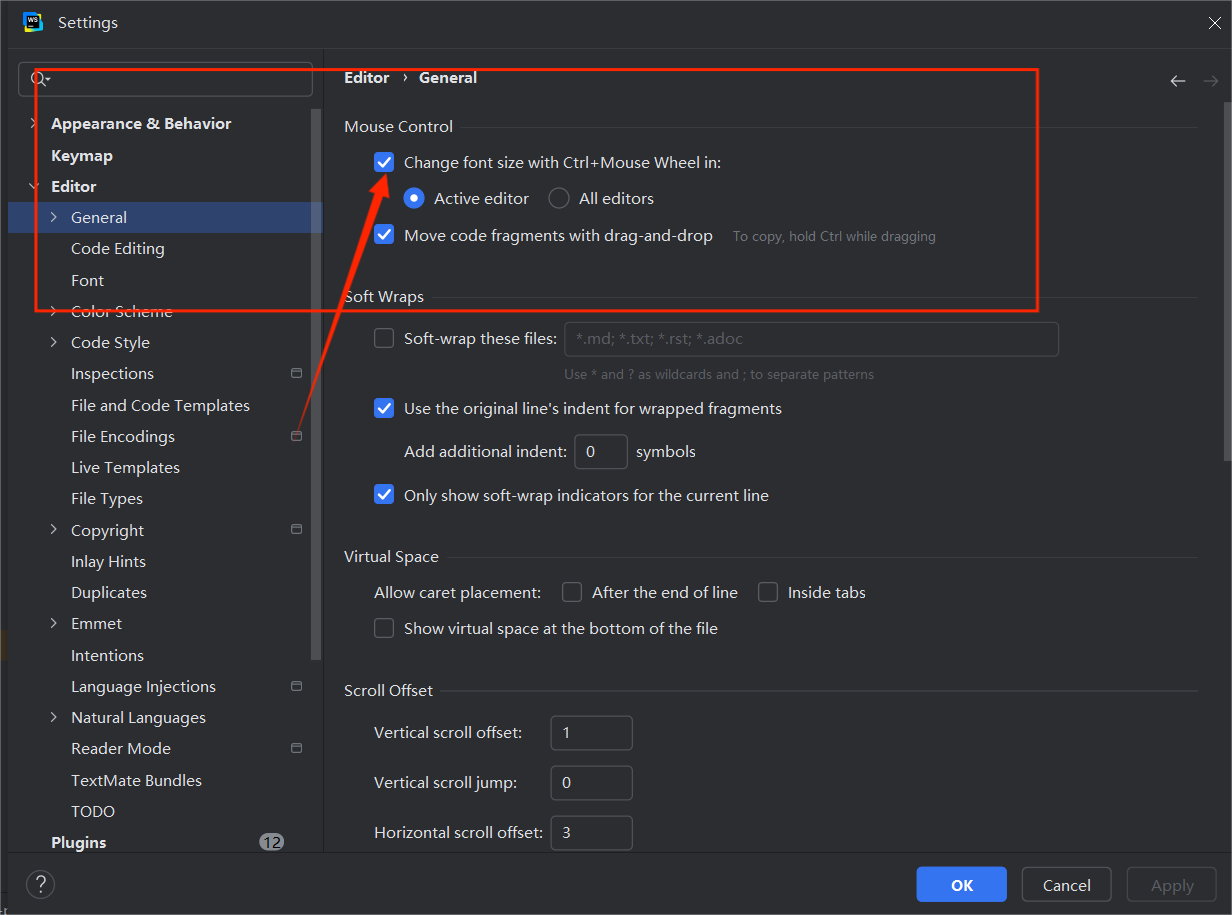Screen dimensions: 1232x915
Task: Click project-level icon beside File Encodings
Action: [296, 436]
